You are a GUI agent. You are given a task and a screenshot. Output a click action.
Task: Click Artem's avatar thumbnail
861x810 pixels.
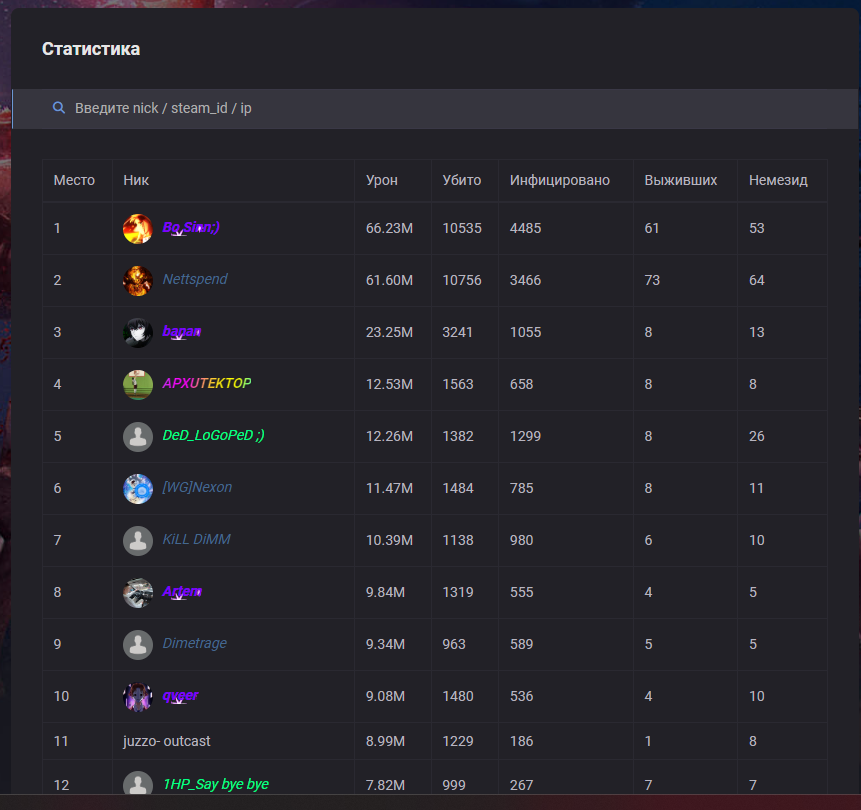tap(138, 592)
